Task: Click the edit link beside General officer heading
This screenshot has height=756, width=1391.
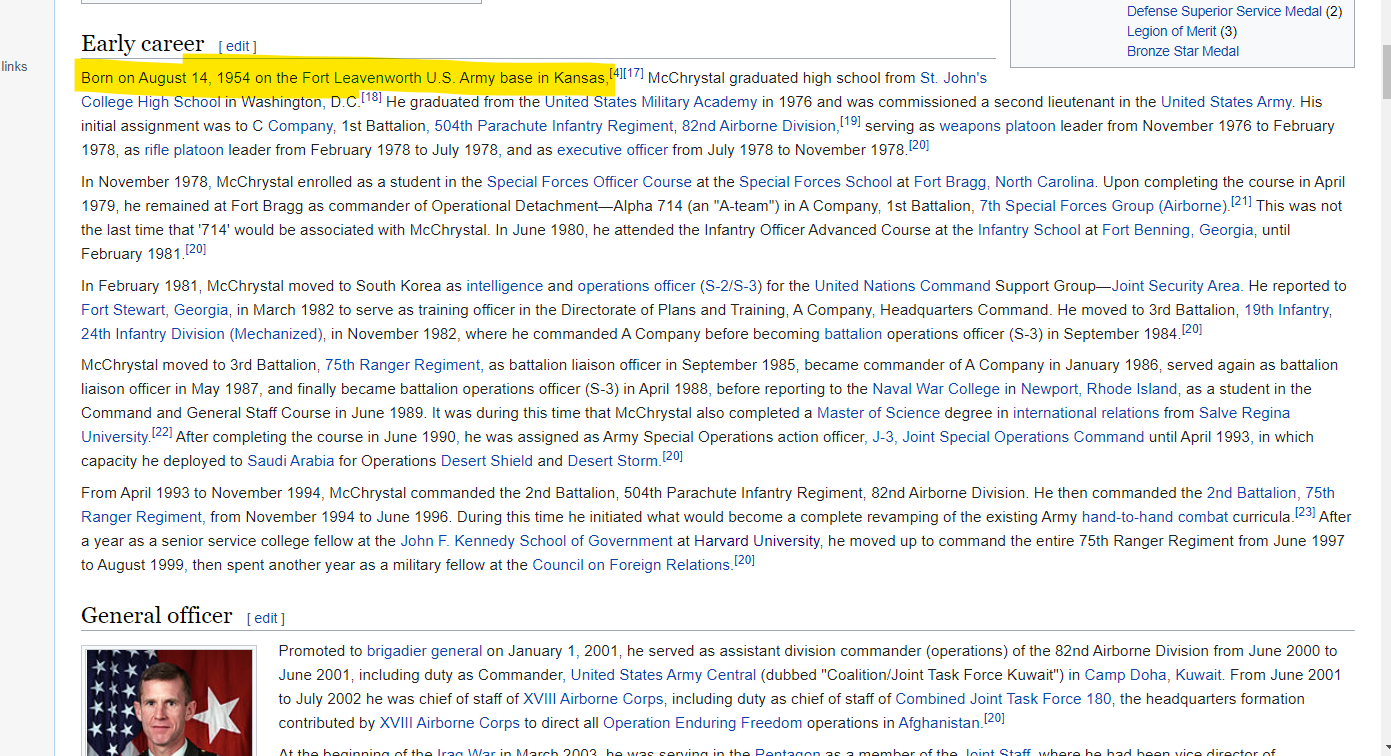Action: 266,618
